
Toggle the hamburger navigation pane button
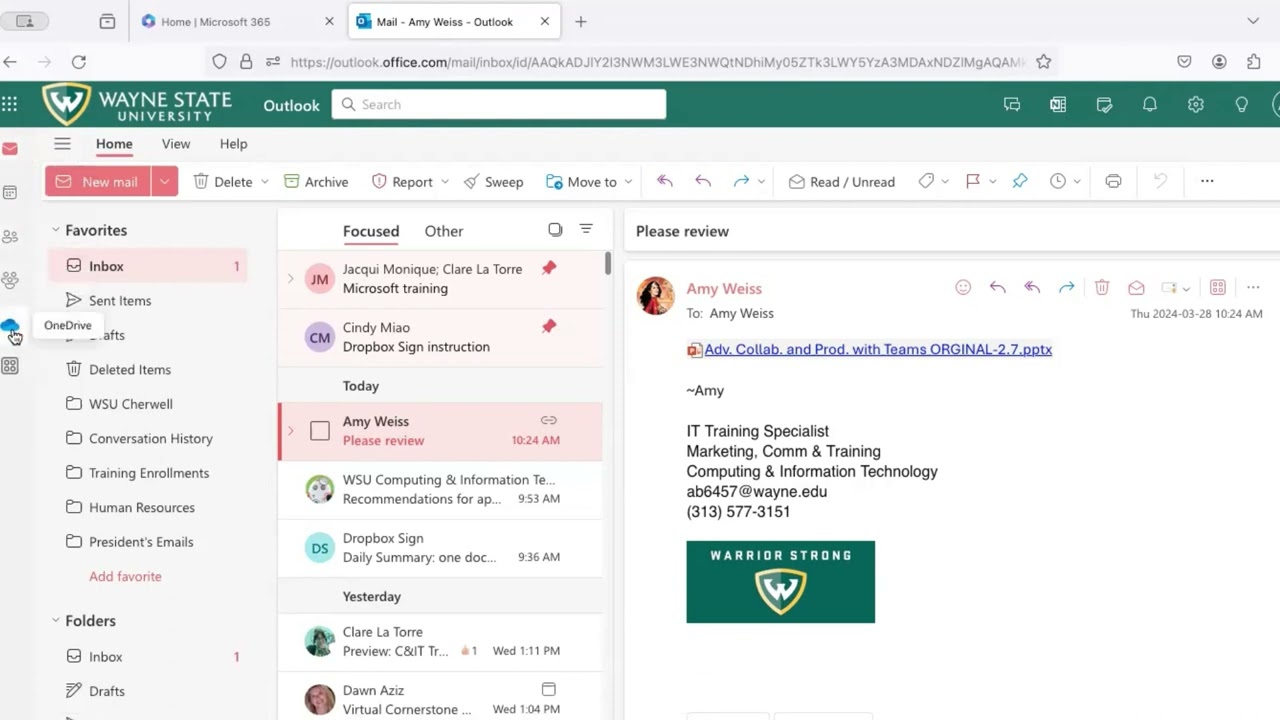(x=62, y=144)
